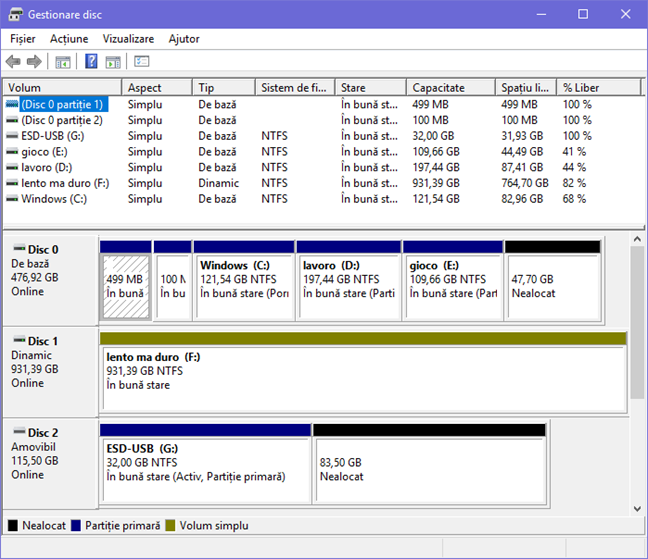The height and width of the screenshot is (559, 648).
Task: Click the Disk Management app icon in title bar
Action: (x=15, y=14)
